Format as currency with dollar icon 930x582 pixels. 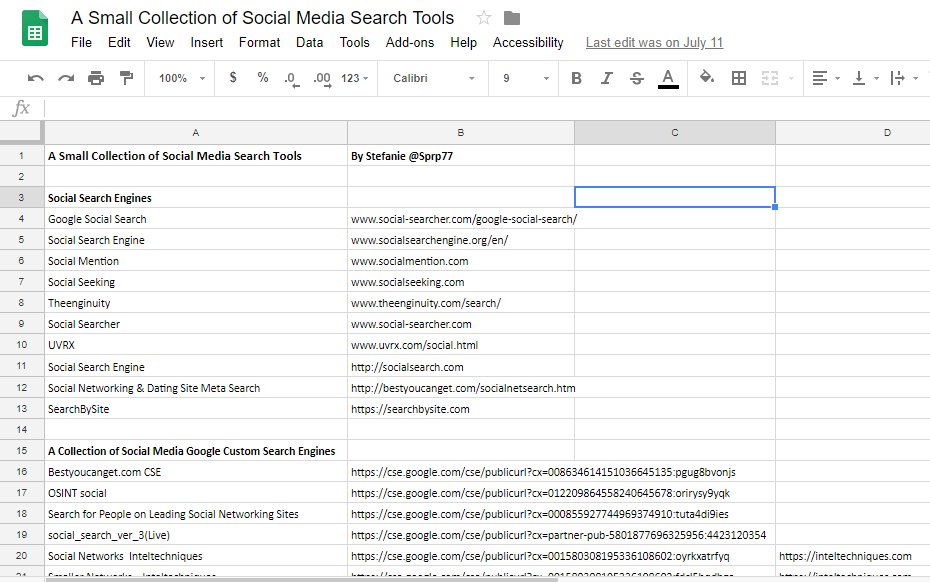[x=233, y=77]
